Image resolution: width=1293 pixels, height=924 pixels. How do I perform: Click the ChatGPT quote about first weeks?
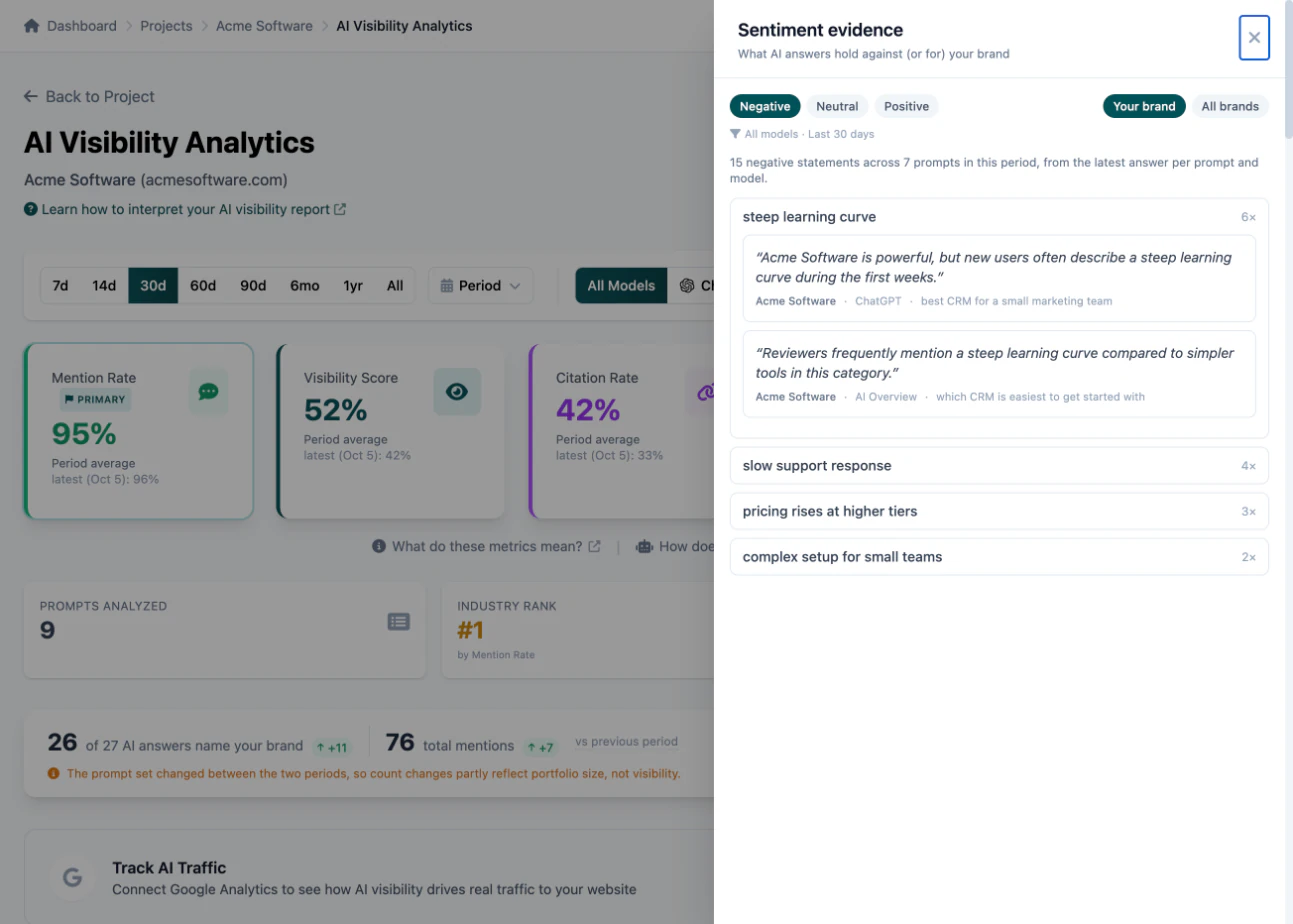[999, 278]
